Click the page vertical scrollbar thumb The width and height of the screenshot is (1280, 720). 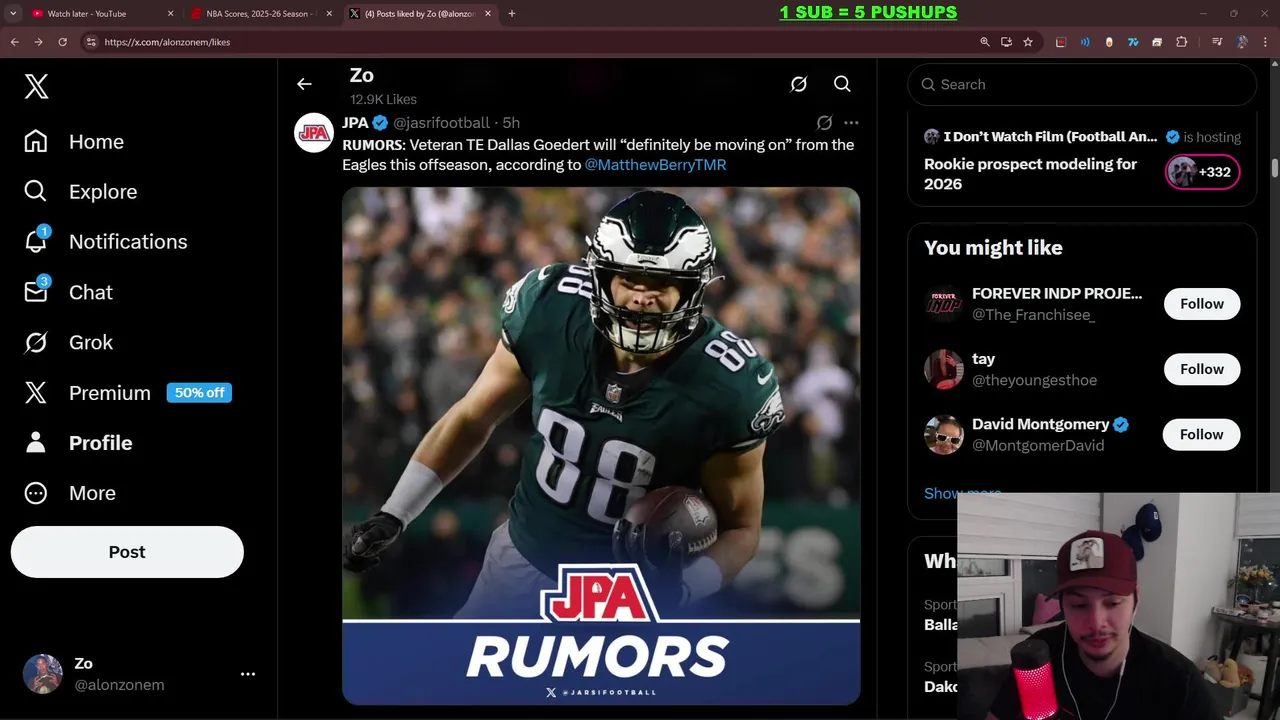pos(1274,167)
